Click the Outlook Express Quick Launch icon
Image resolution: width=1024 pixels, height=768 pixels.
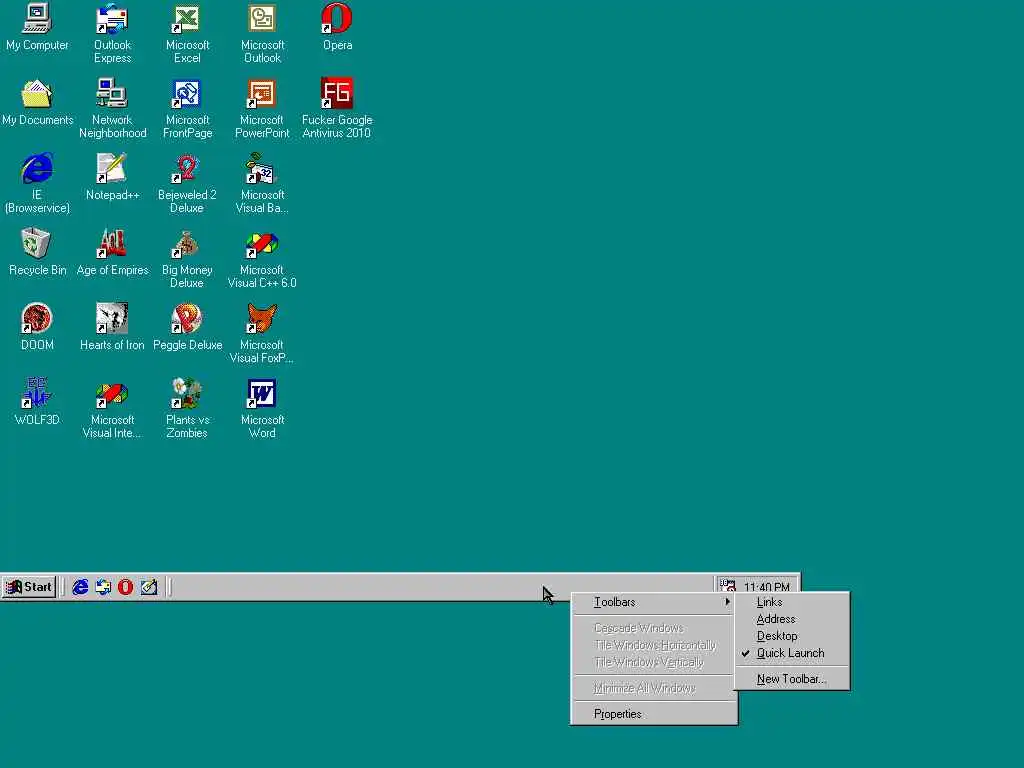pyautogui.click(x=103, y=587)
